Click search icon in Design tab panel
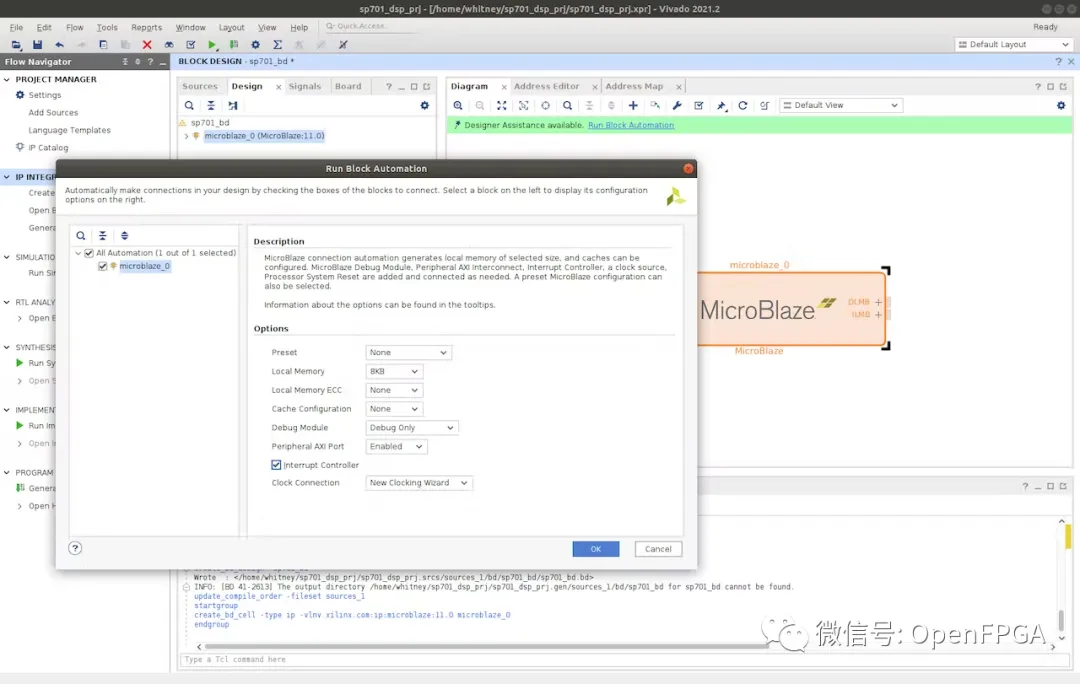Screen dimensions: 1080x684 [x=189, y=105]
